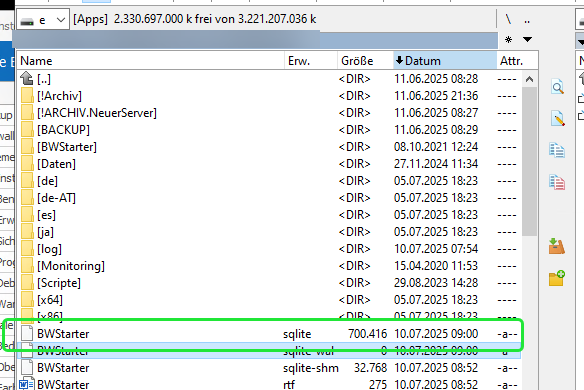Click the date '11.06.2025 21:36' cell
The height and width of the screenshot is (390, 584).
(436, 96)
